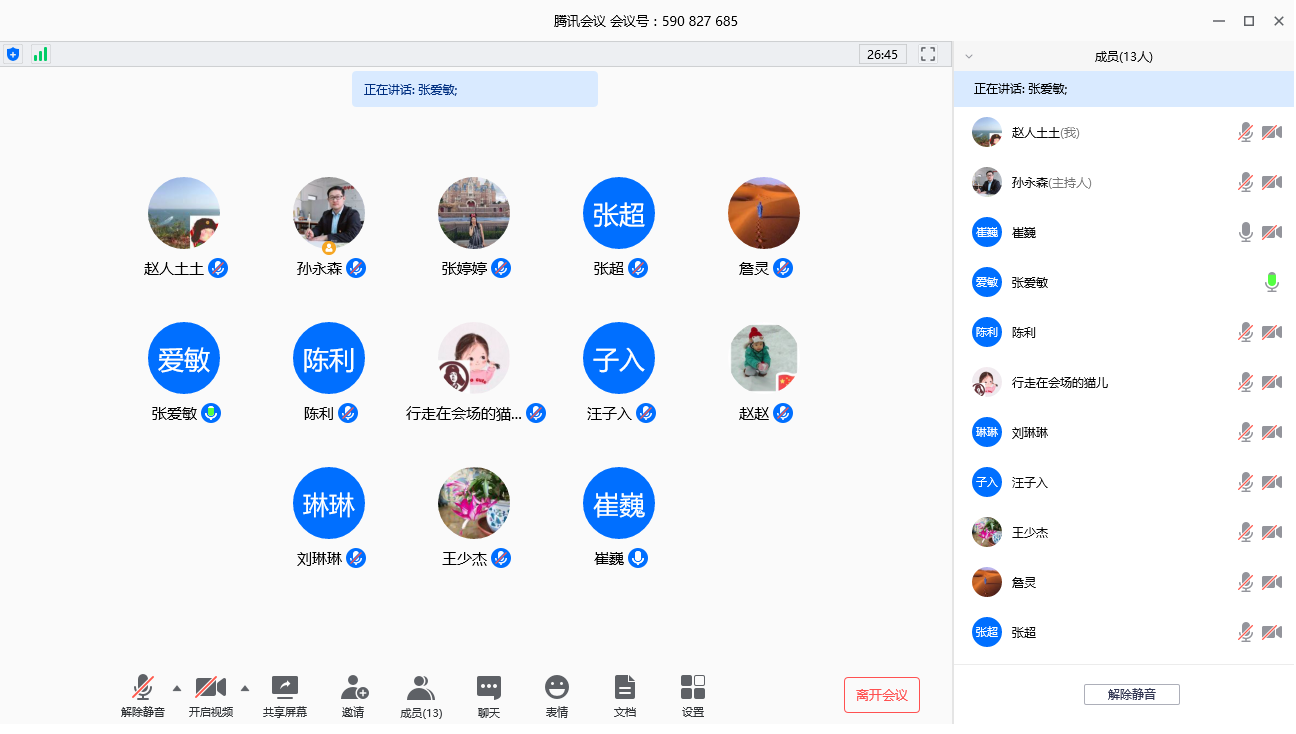1296x734 pixels.
Task: Open the 共享屏幕 screen share icon
Action: 285,689
